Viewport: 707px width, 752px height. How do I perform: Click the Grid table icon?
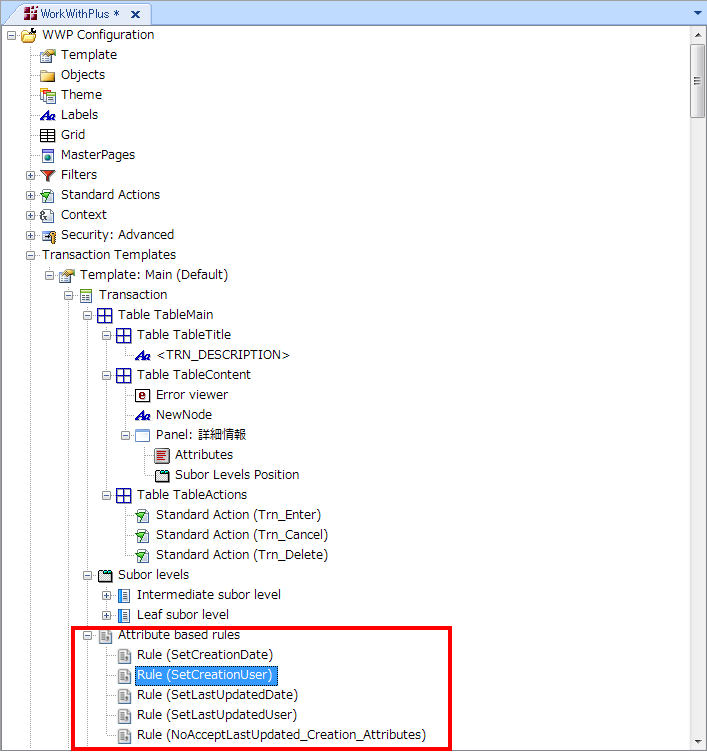[x=47, y=136]
